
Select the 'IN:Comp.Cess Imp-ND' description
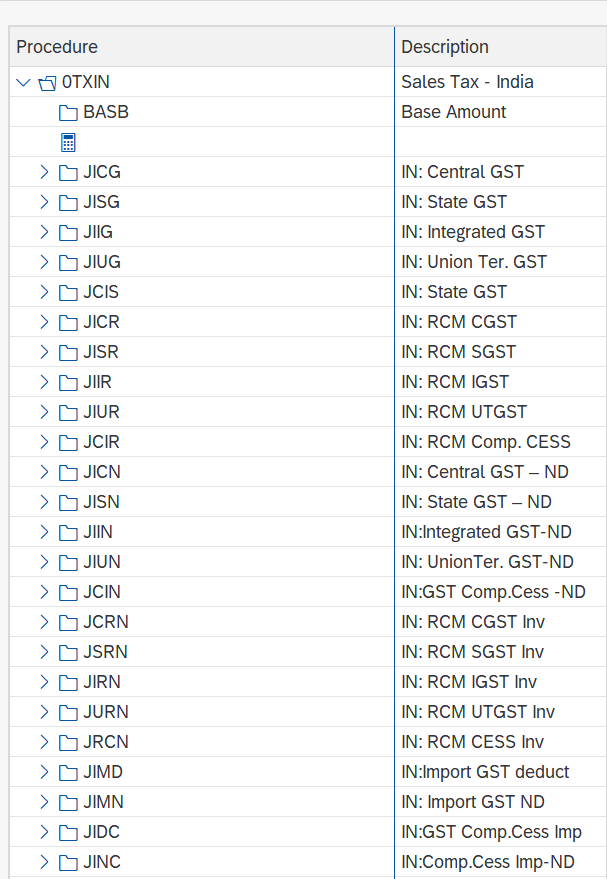(x=488, y=862)
